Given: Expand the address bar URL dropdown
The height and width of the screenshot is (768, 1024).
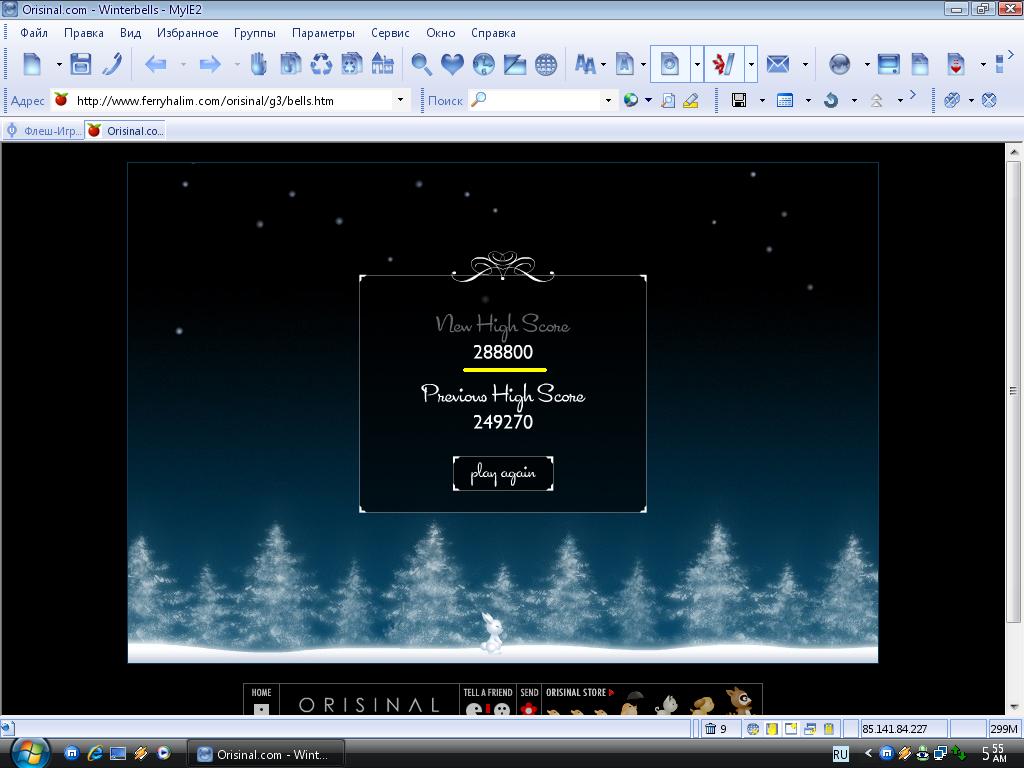Looking at the screenshot, I should tap(400, 100).
